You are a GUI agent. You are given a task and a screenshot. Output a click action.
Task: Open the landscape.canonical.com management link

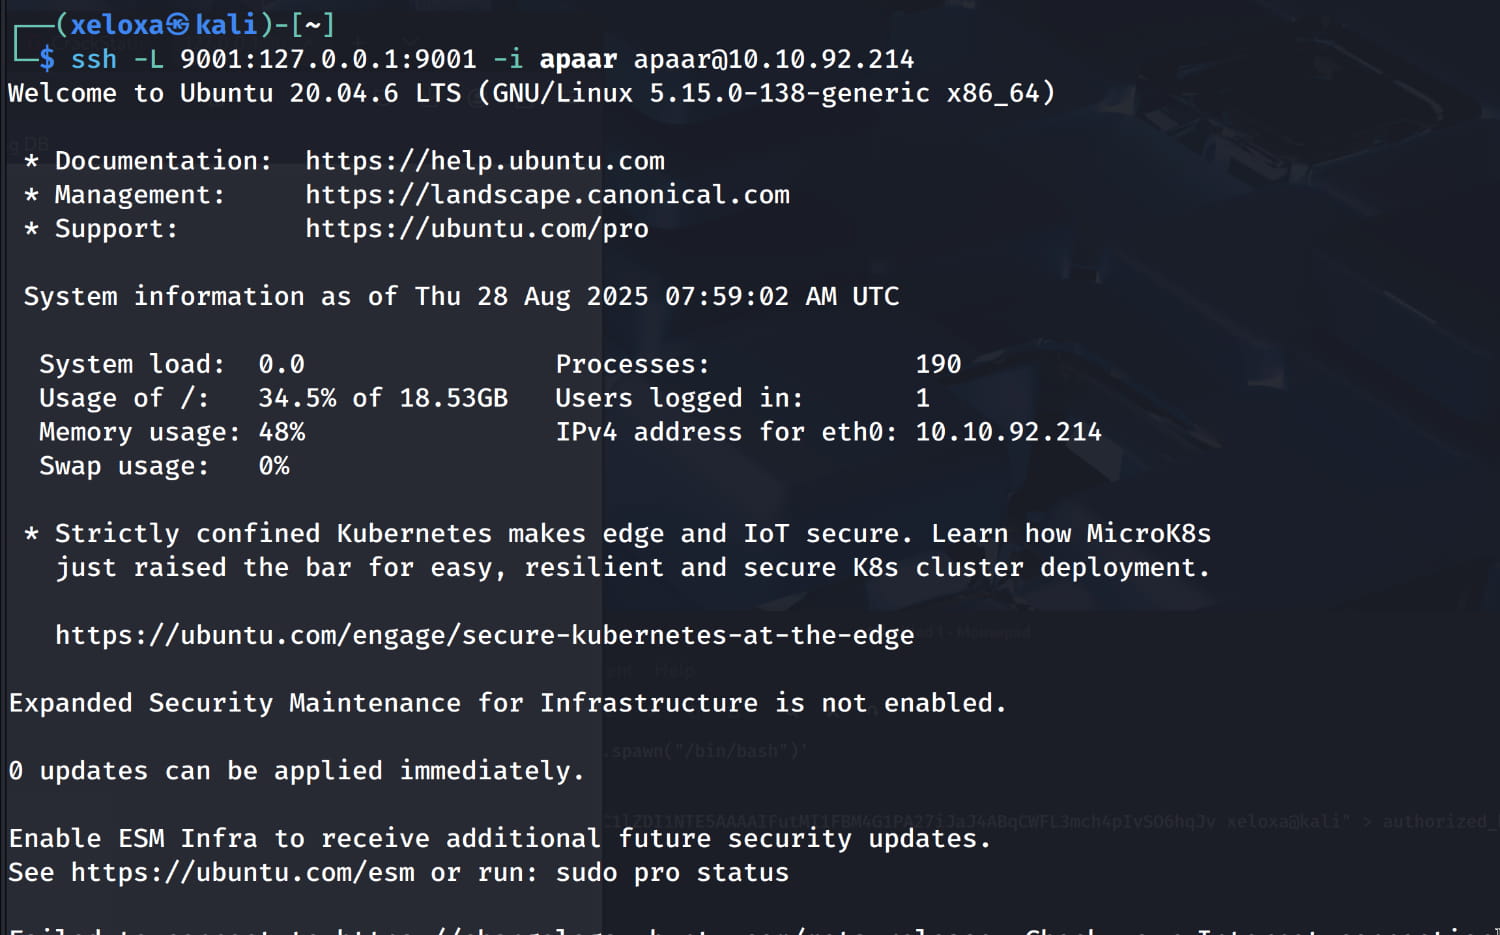pos(547,195)
